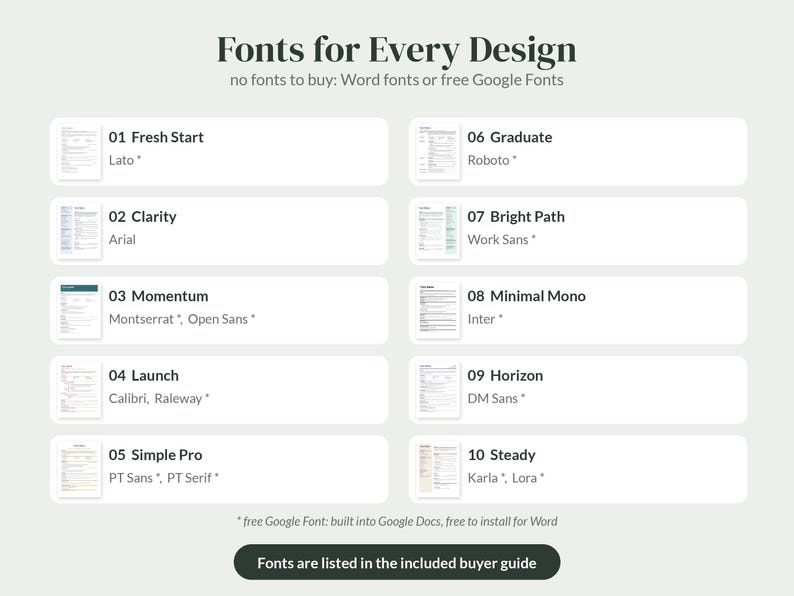The image size is (794, 596).
Task: Open the Momentum template thumbnail
Action: click(x=79, y=310)
